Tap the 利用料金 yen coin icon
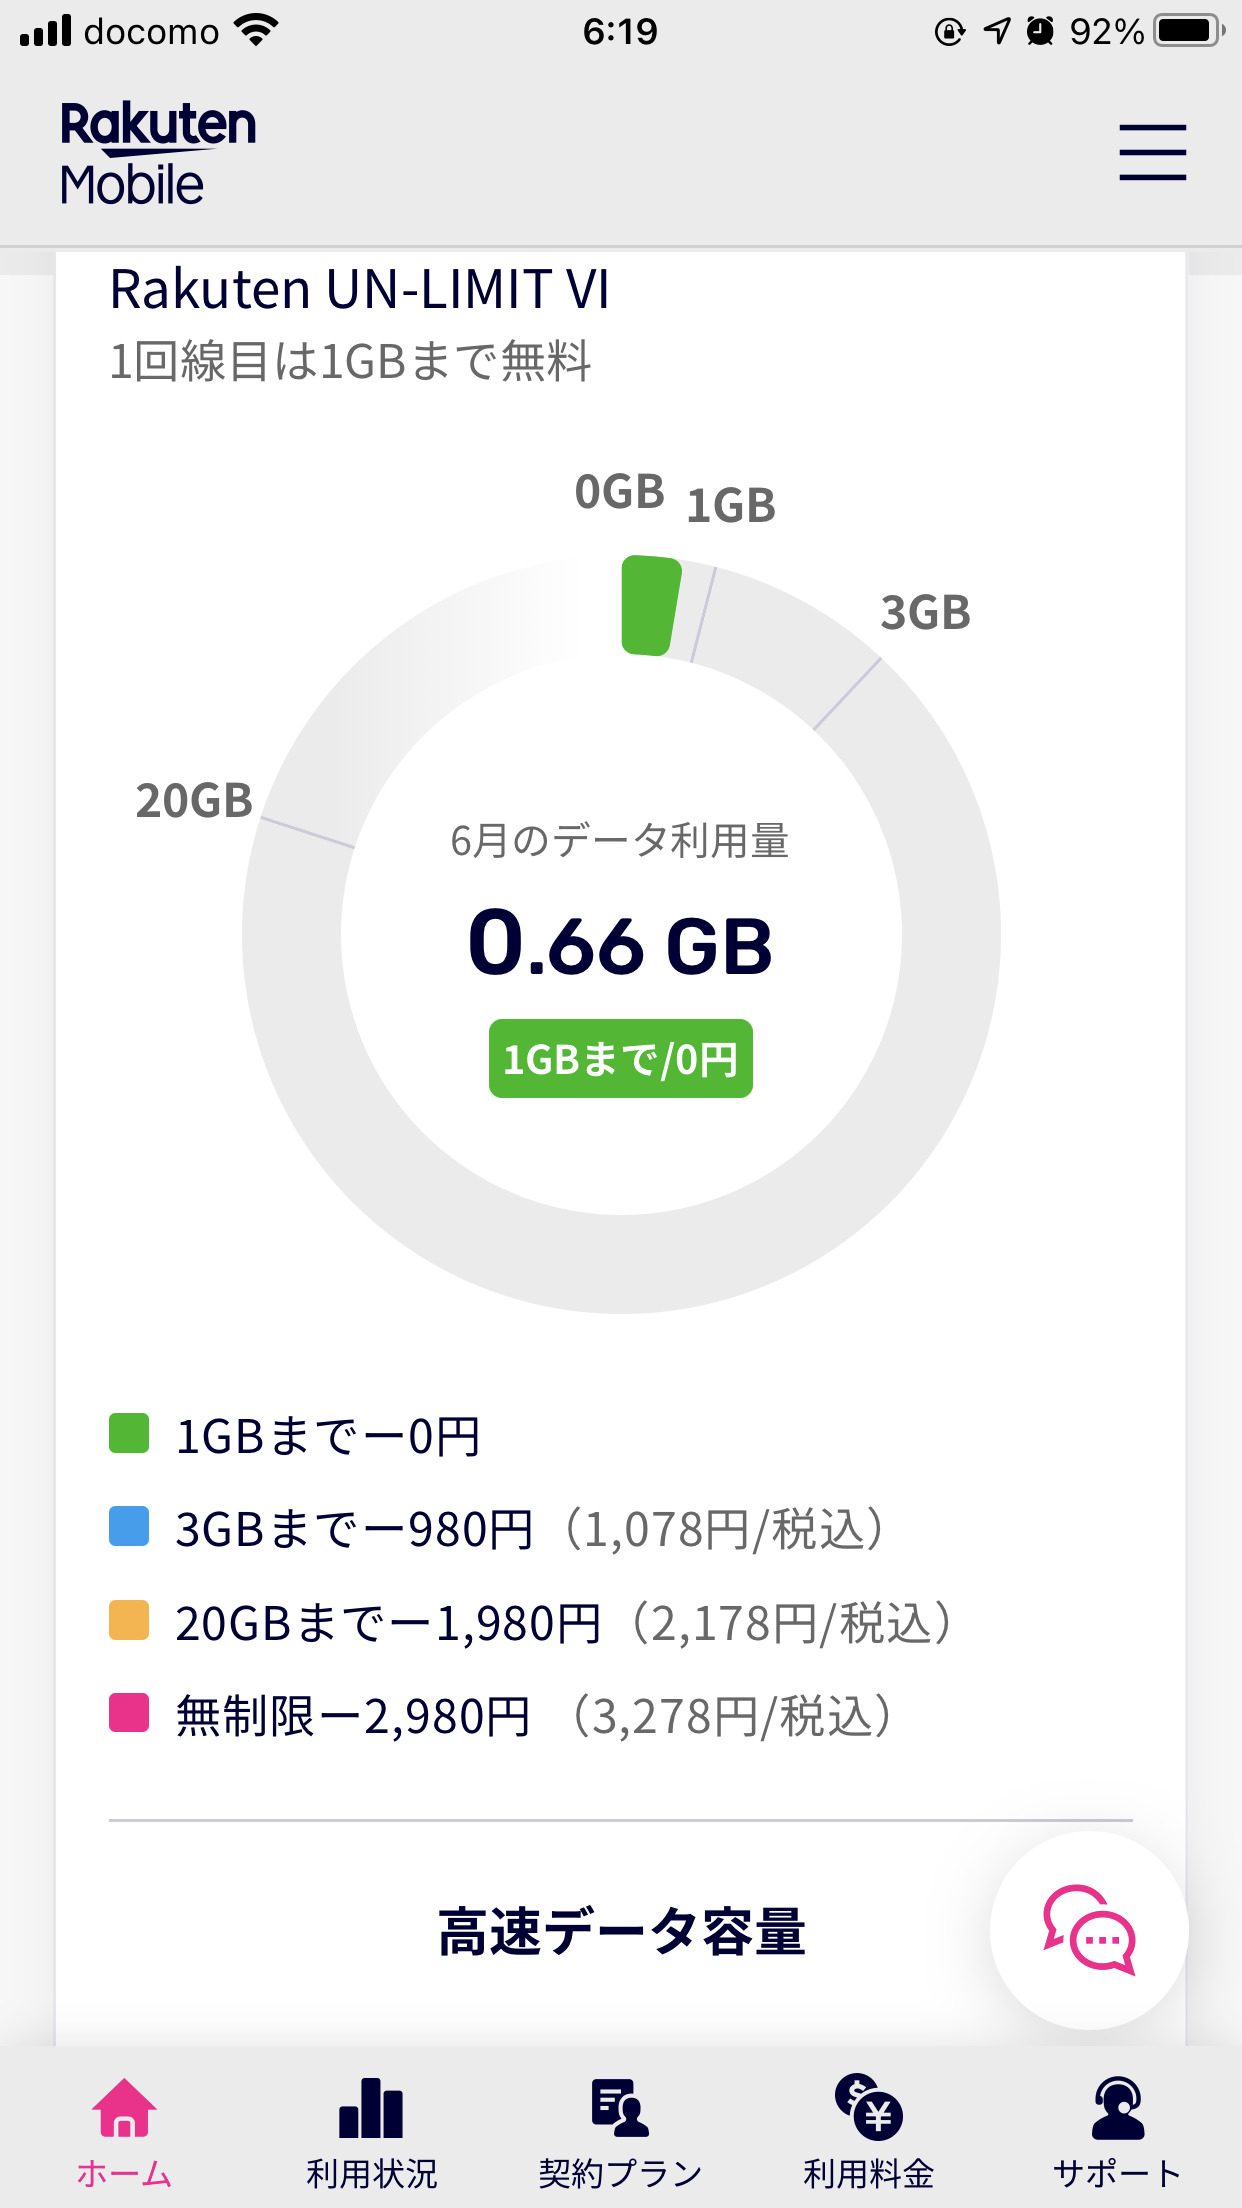Viewport: 1242px width, 2208px height. click(868, 2107)
